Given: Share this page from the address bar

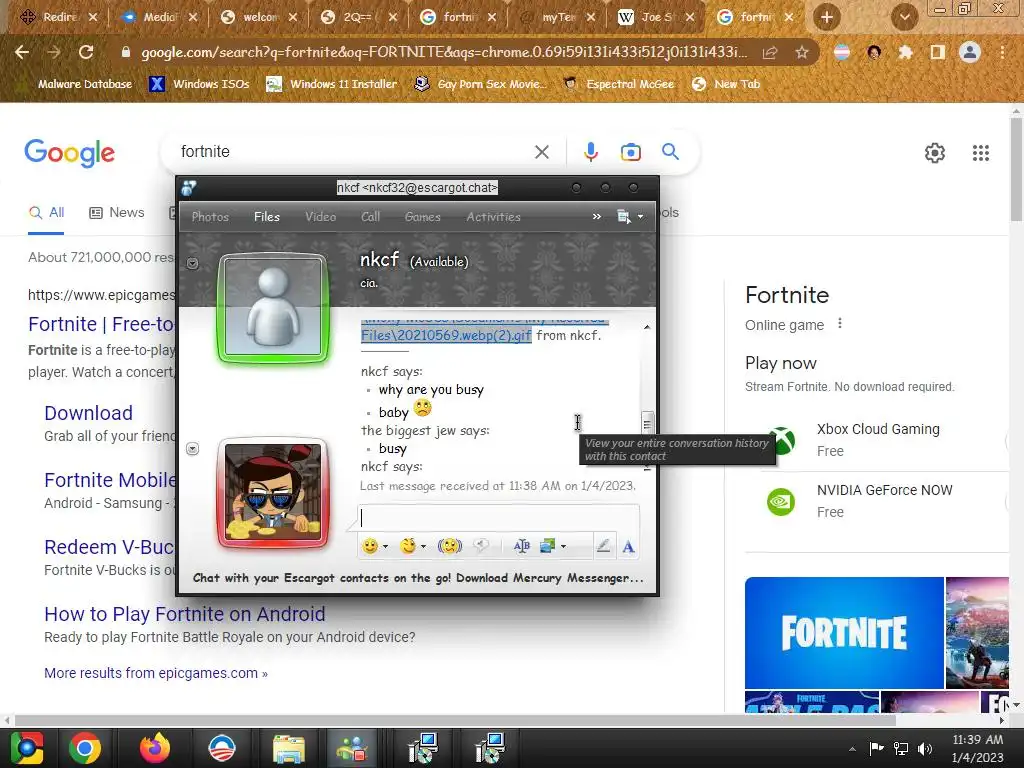Looking at the screenshot, I should 770,52.
